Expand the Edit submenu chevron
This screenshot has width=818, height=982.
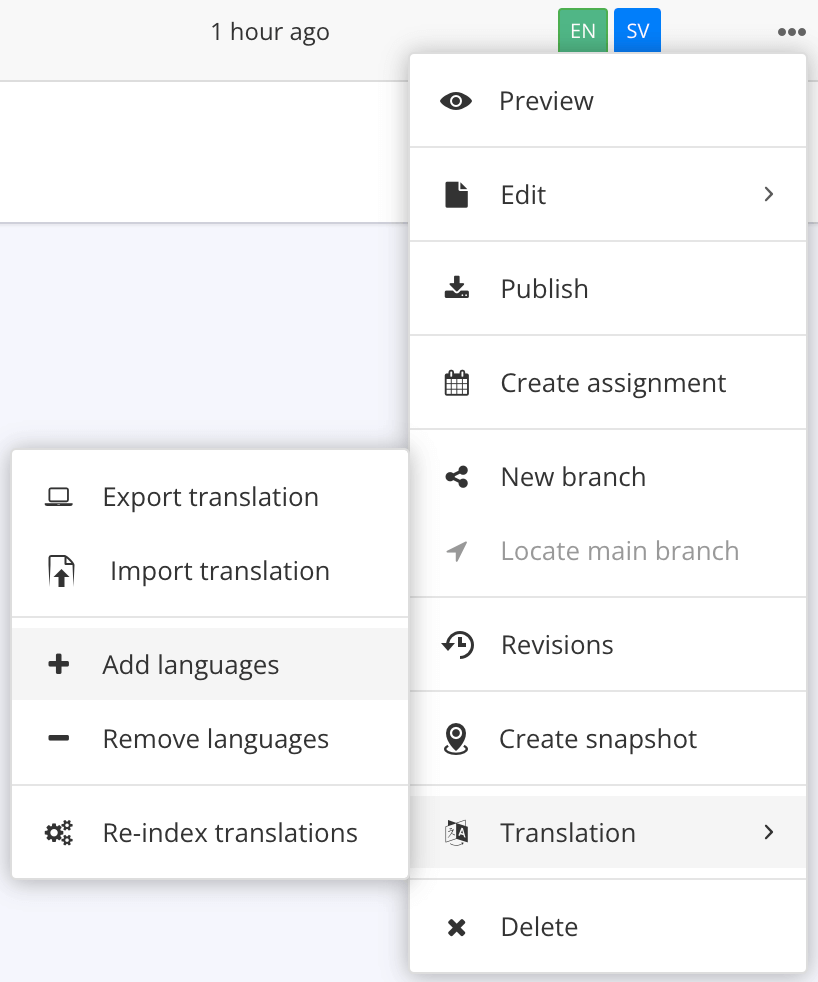point(768,194)
